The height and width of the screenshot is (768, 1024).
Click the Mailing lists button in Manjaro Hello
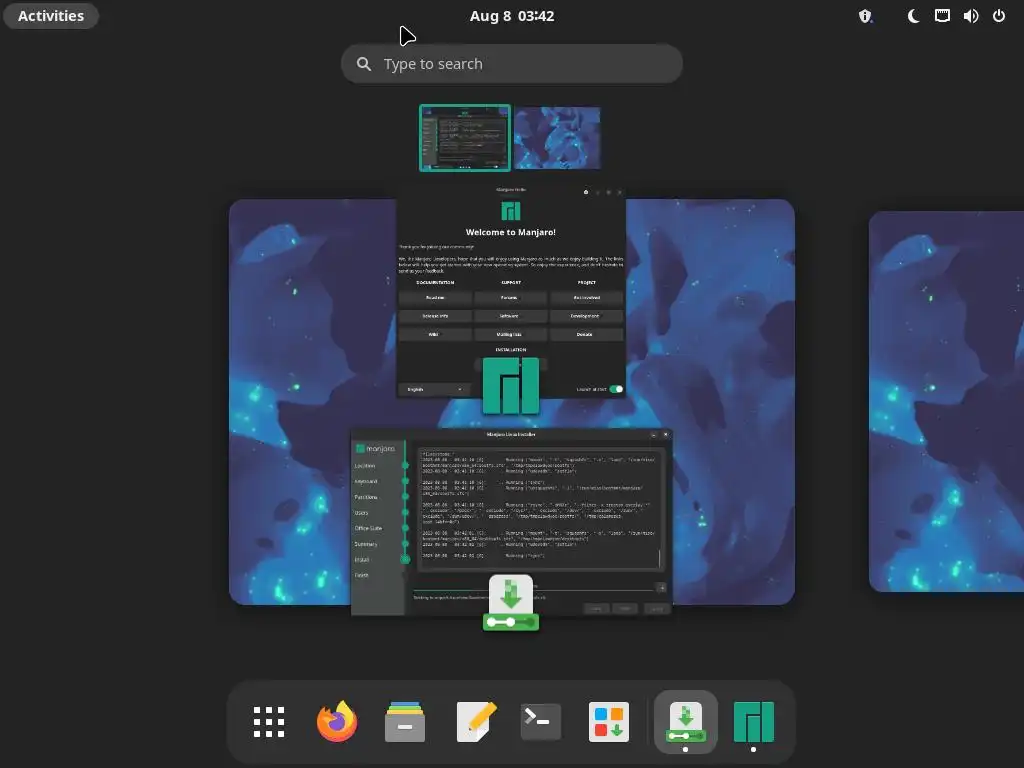(510, 334)
